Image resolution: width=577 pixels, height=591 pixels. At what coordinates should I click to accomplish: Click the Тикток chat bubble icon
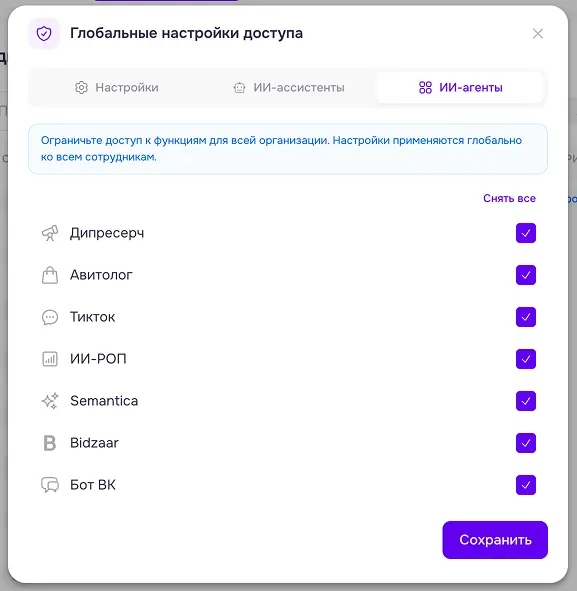(x=50, y=317)
